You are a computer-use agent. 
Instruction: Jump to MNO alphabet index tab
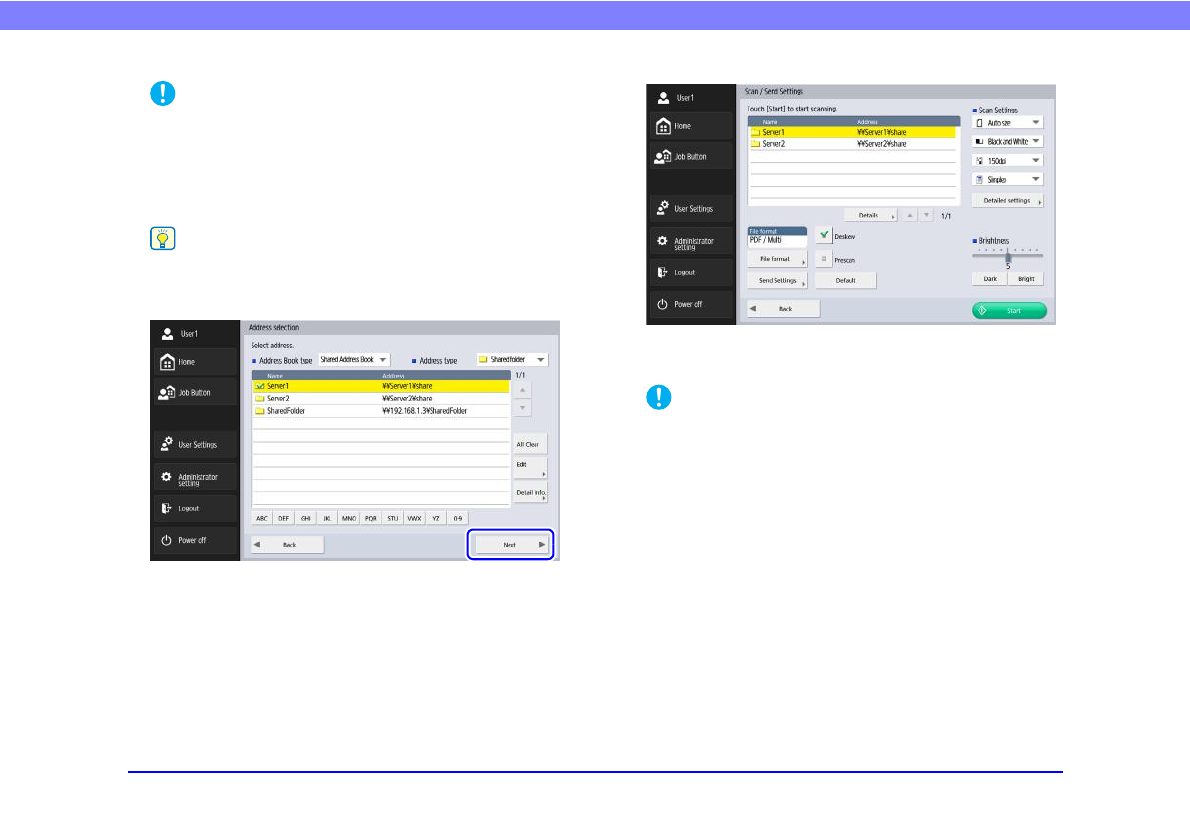pos(349,518)
